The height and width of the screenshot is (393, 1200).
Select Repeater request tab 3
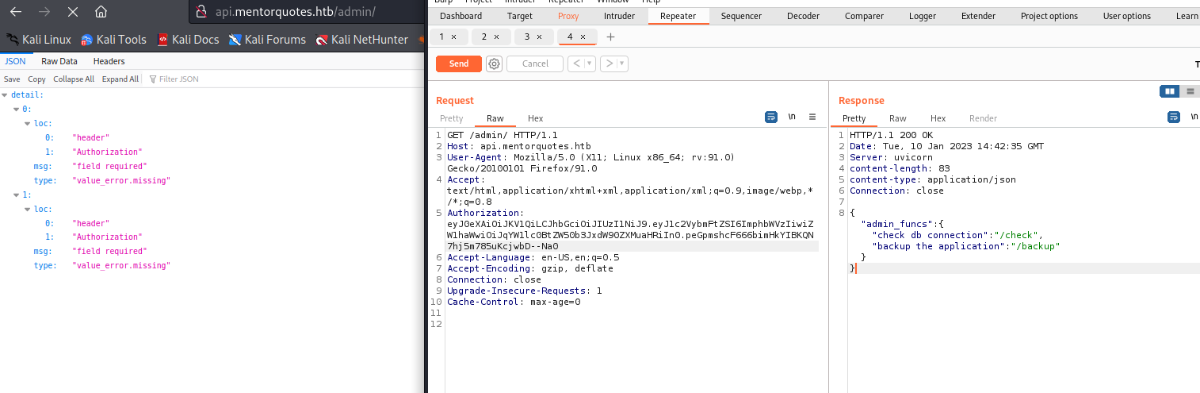(x=533, y=36)
